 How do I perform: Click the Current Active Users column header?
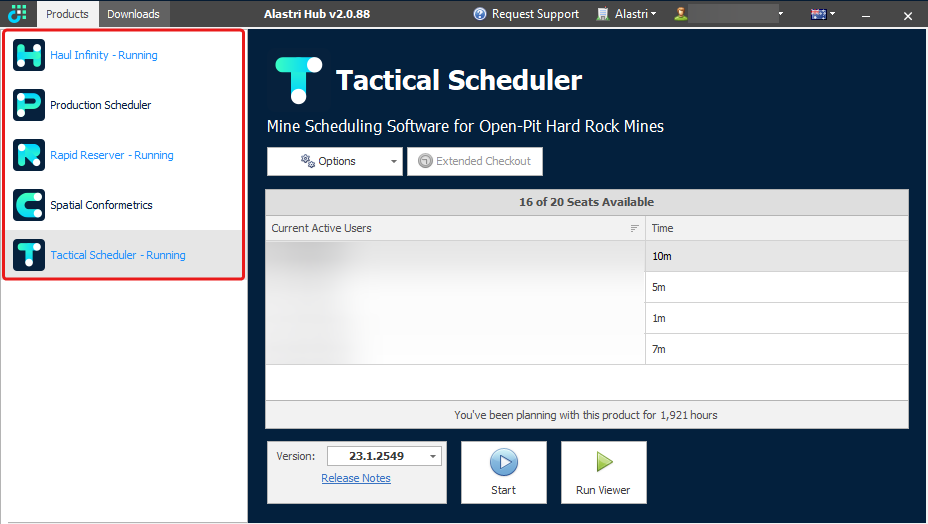point(455,228)
